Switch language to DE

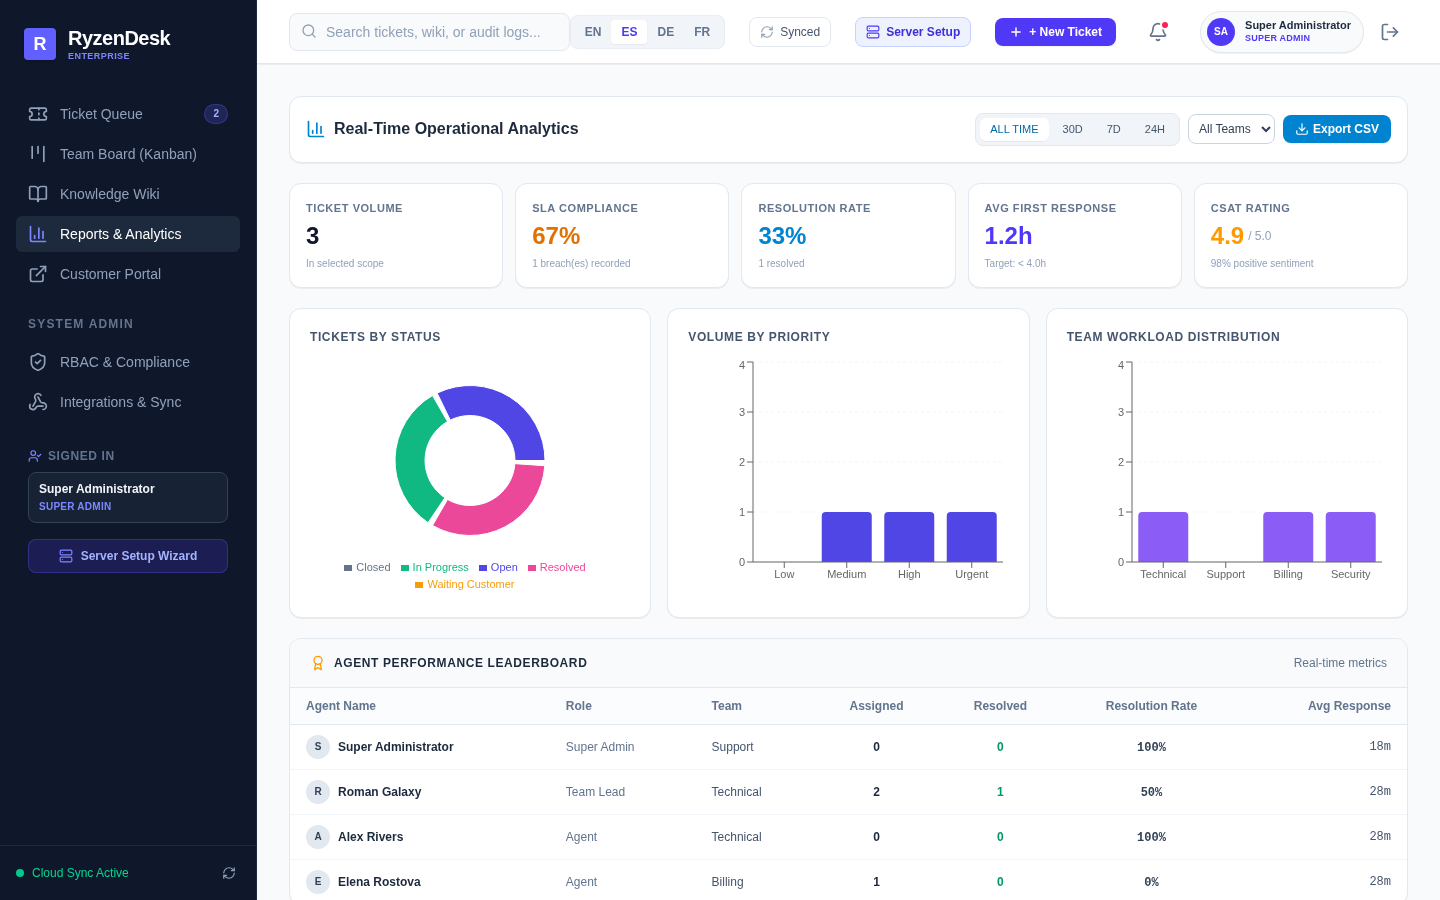(666, 32)
